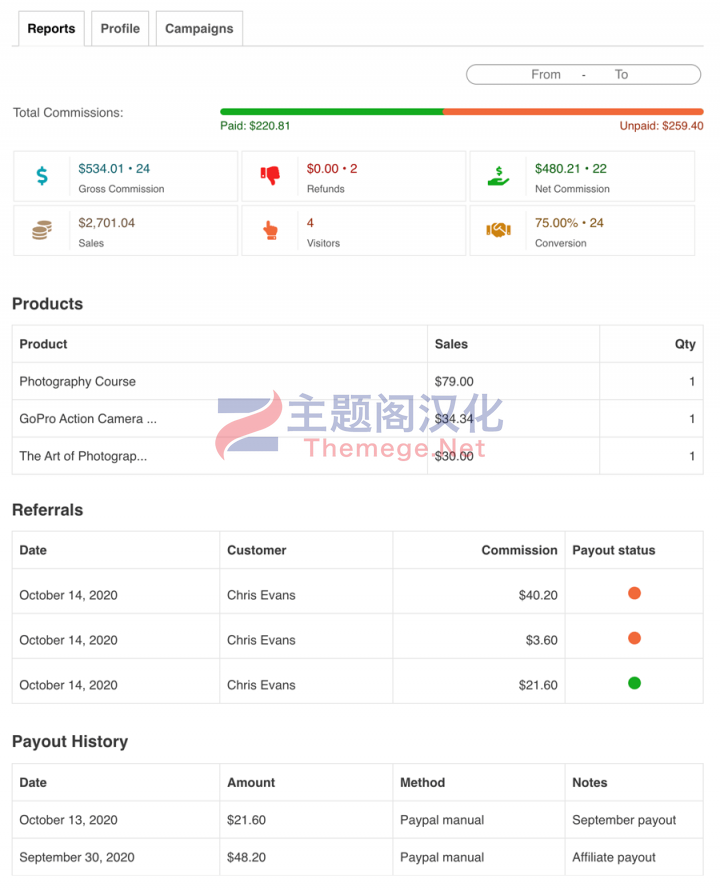The height and width of the screenshot is (891, 720).
Task: Click the From date field
Action: tap(546, 74)
